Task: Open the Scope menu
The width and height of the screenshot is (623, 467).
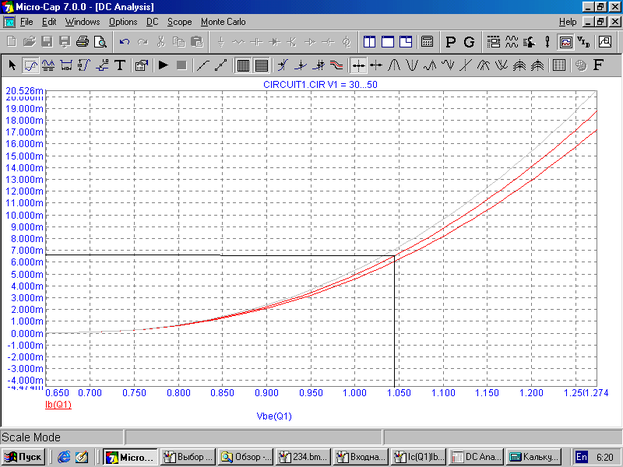Action: [180, 21]
